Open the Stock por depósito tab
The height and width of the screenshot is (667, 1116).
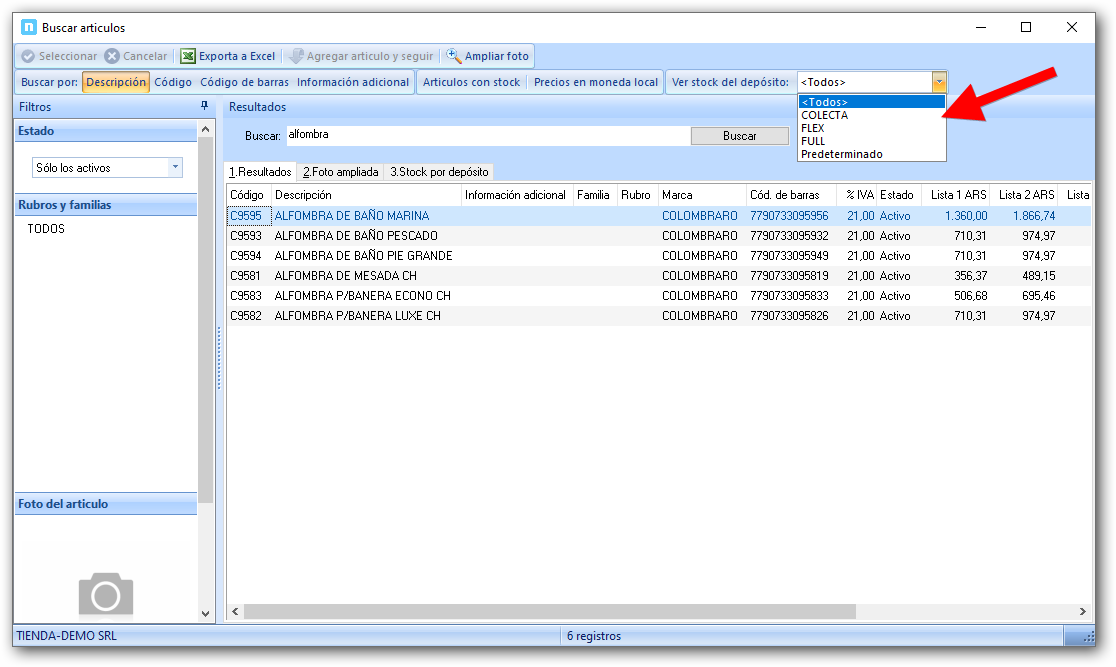click(439, 172)
